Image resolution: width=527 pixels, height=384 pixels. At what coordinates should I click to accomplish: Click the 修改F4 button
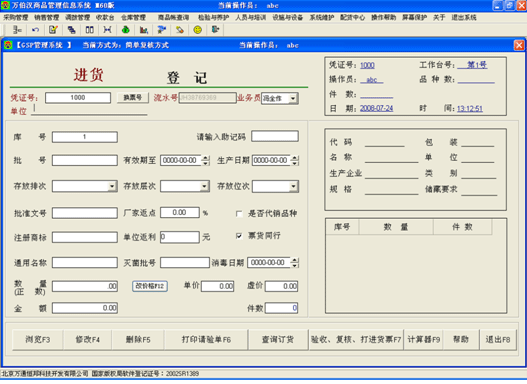[x=88, y=340]
